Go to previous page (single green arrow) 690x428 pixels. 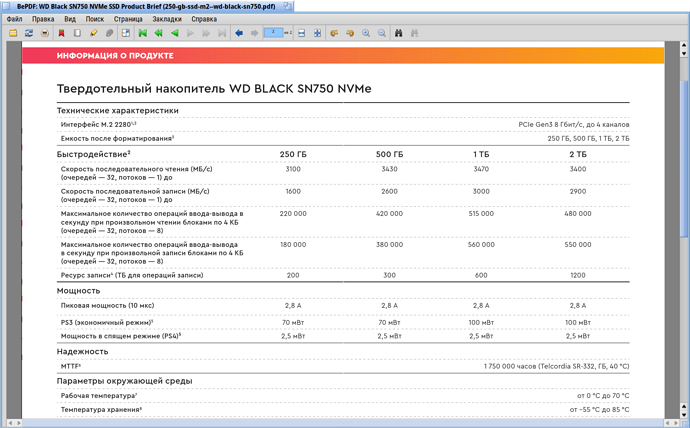175,33
